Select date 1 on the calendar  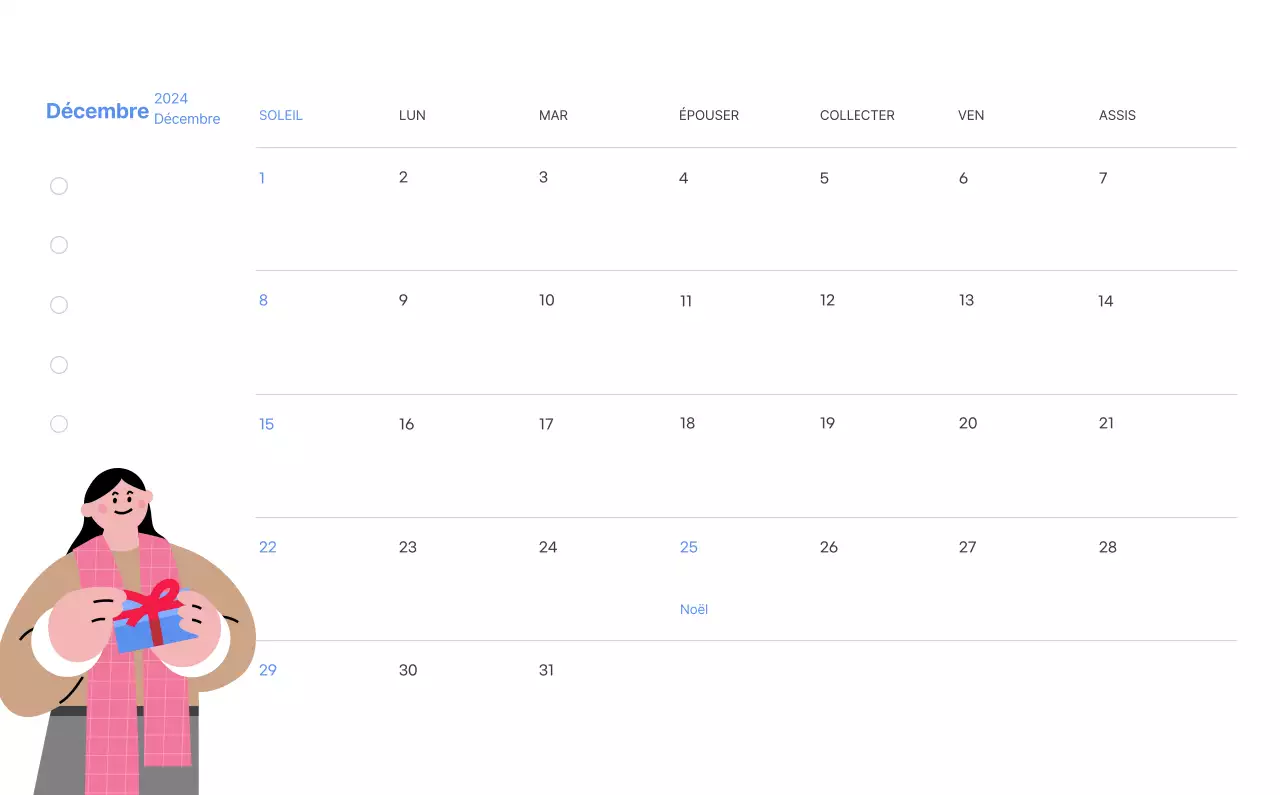[x=262, y=178]
